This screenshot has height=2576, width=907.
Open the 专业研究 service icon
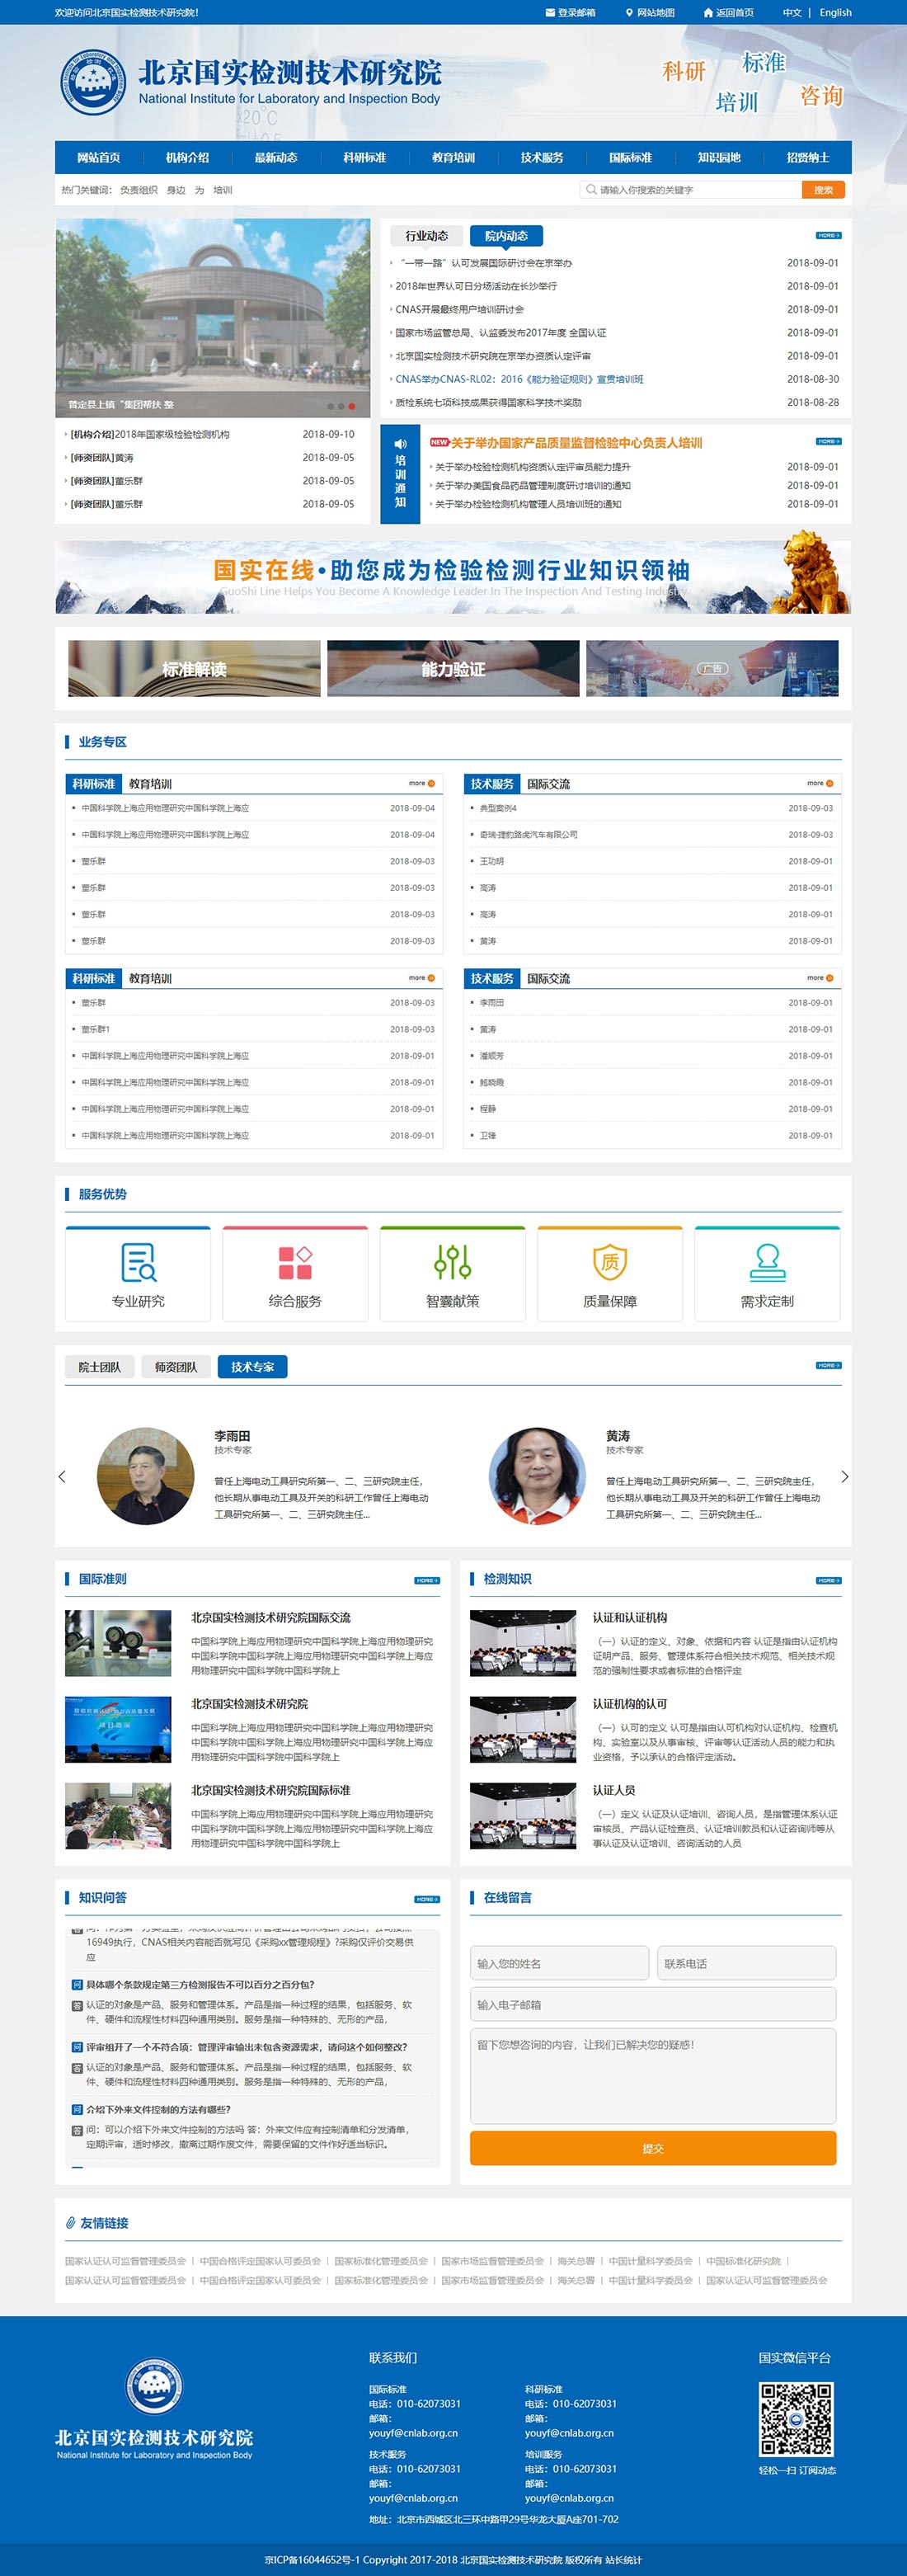(138, 1262)
